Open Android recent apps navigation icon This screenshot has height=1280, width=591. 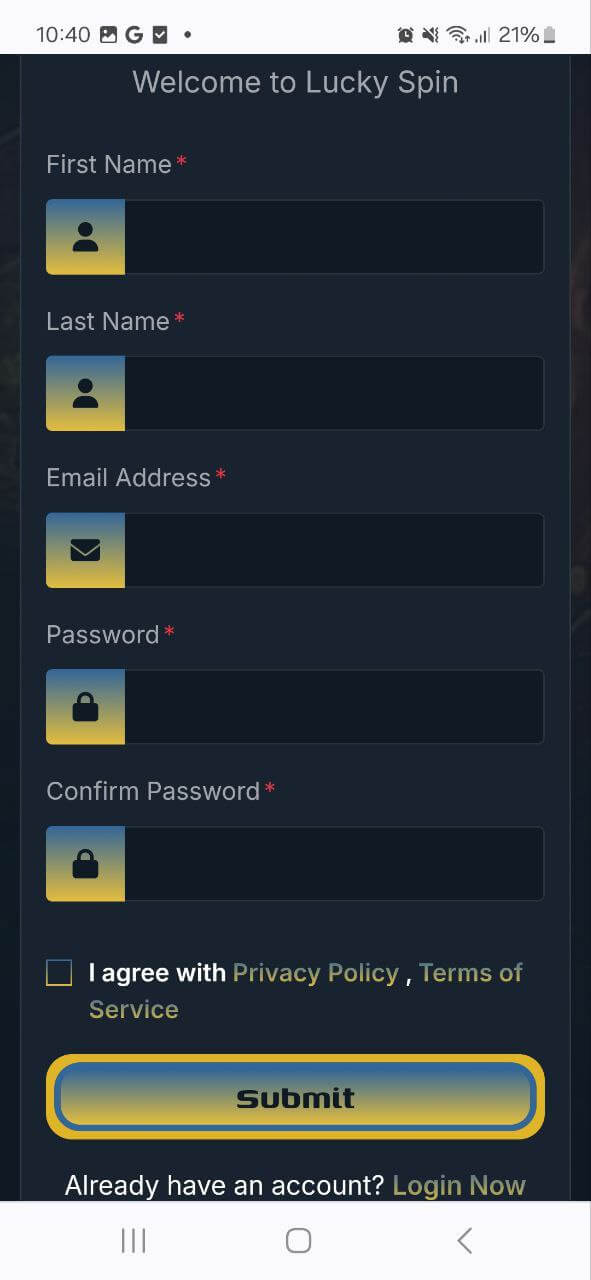click(x=133, y=1241)
